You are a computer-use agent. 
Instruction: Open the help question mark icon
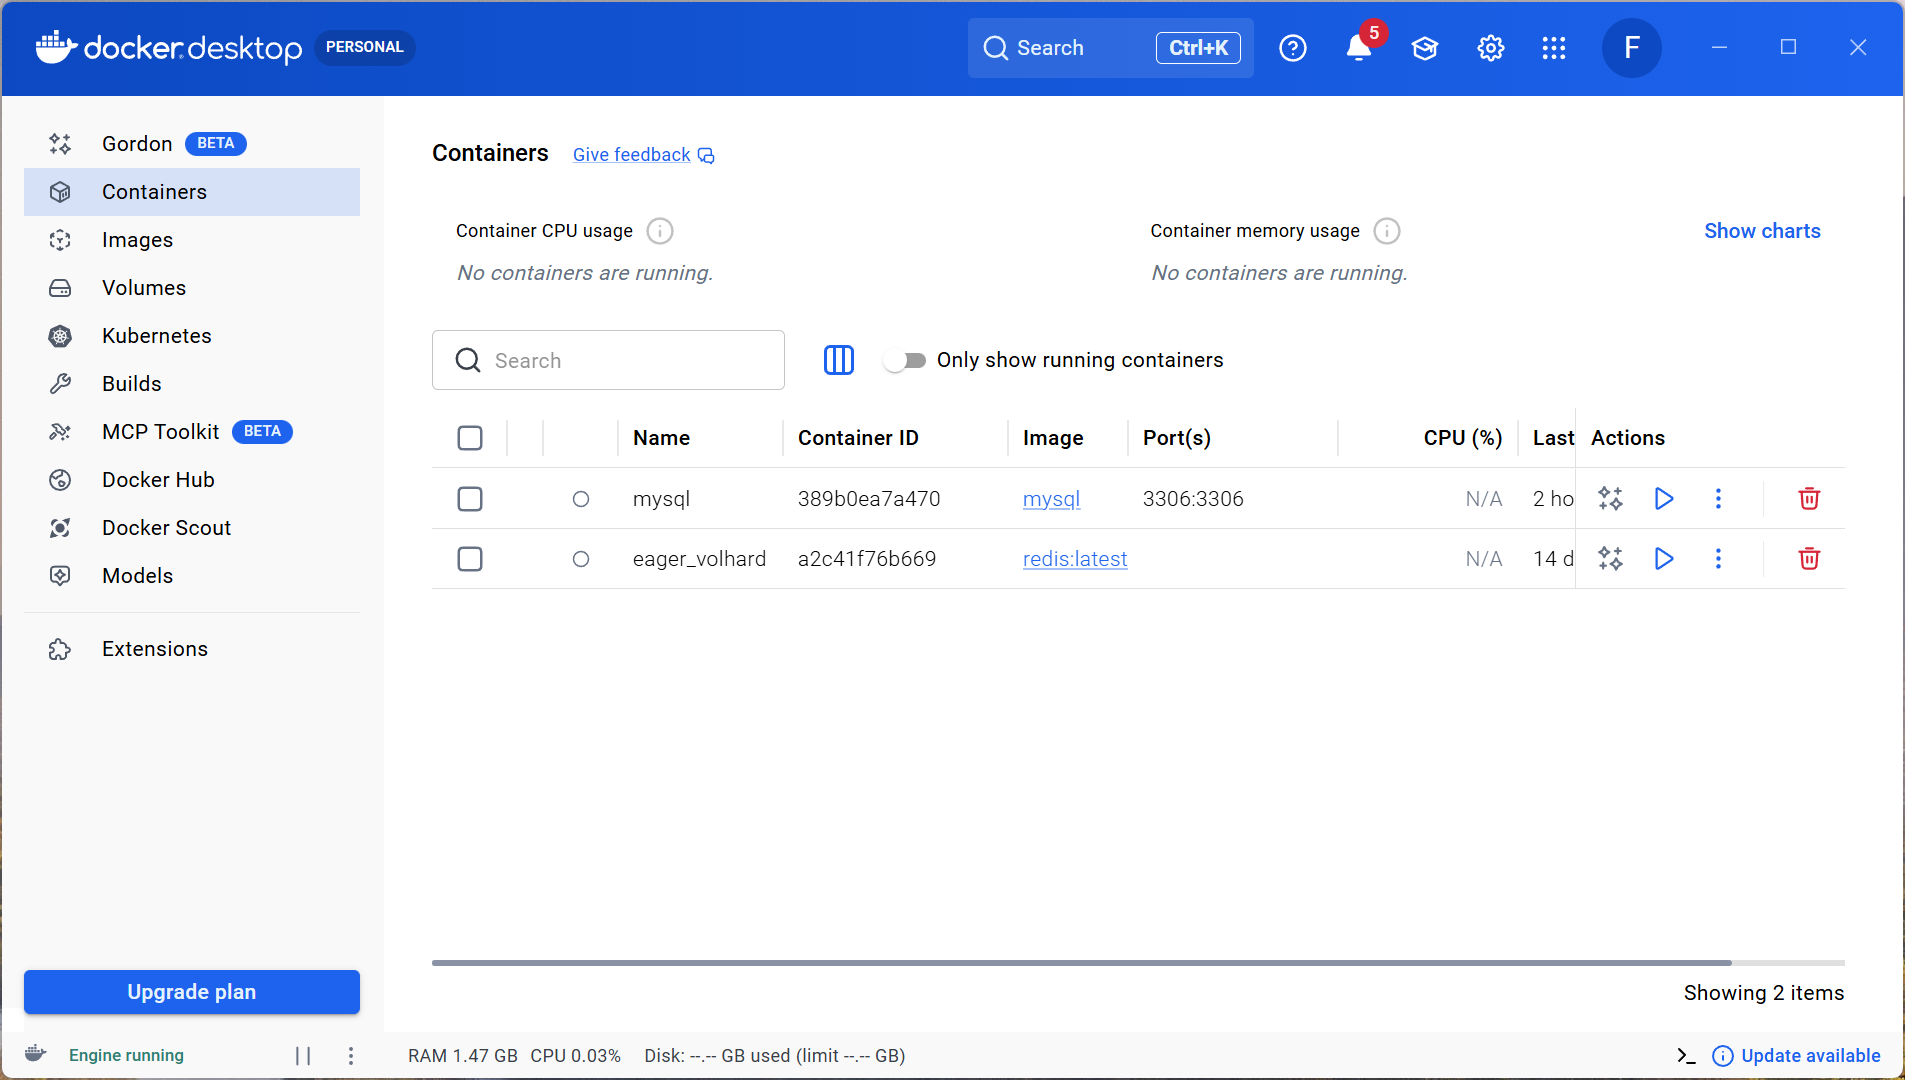(x=1293, y=48)
